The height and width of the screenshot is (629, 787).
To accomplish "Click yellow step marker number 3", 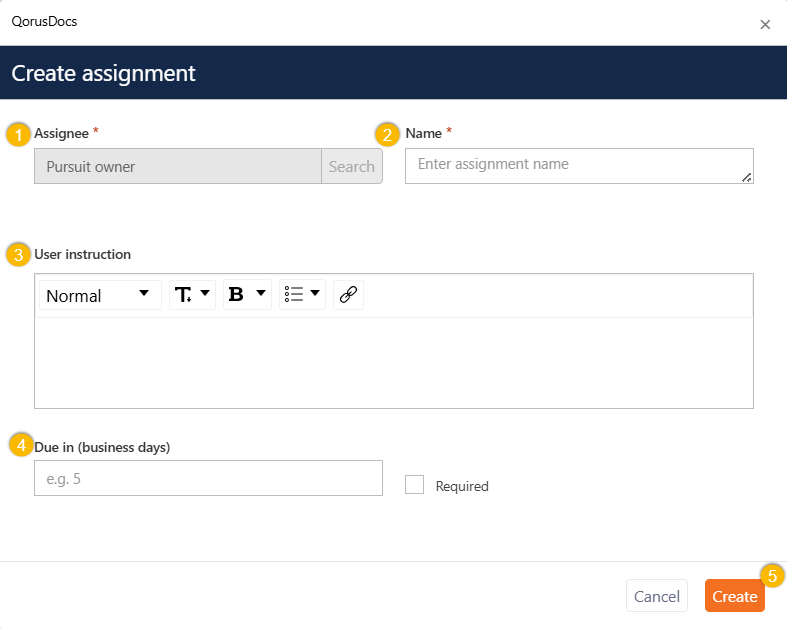I will (18, 255).
